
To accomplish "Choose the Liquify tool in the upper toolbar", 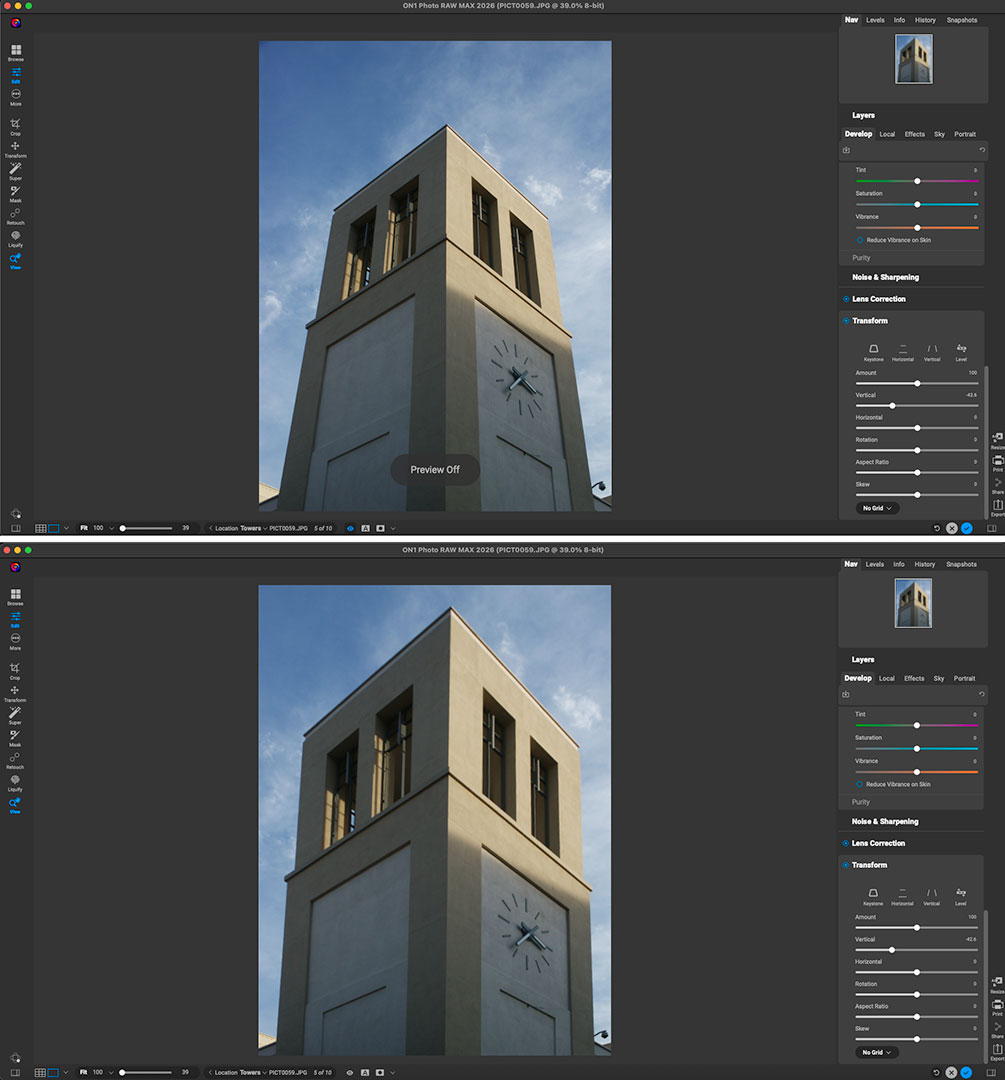I will tap(15, 237).
